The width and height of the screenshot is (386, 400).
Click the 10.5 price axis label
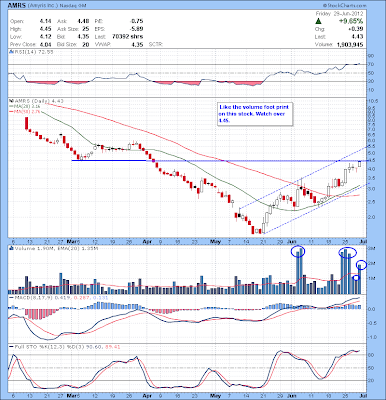click(x=372, y=101)
